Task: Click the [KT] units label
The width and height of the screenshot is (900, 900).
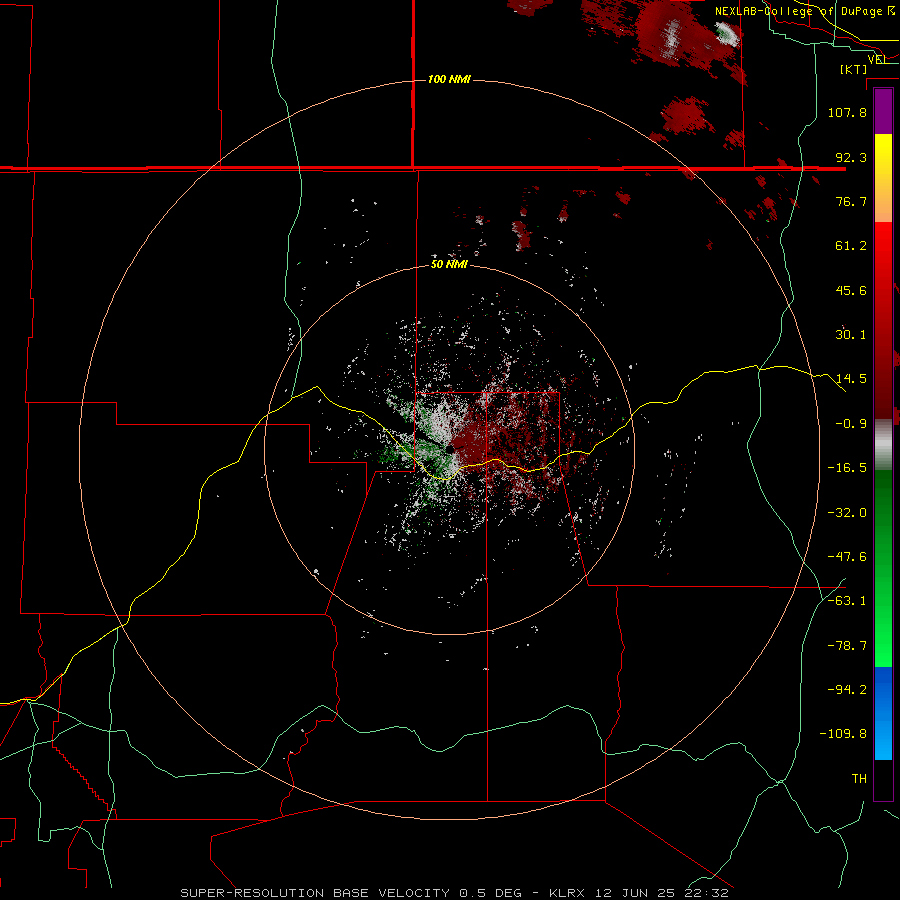Action: click(854, 69)
